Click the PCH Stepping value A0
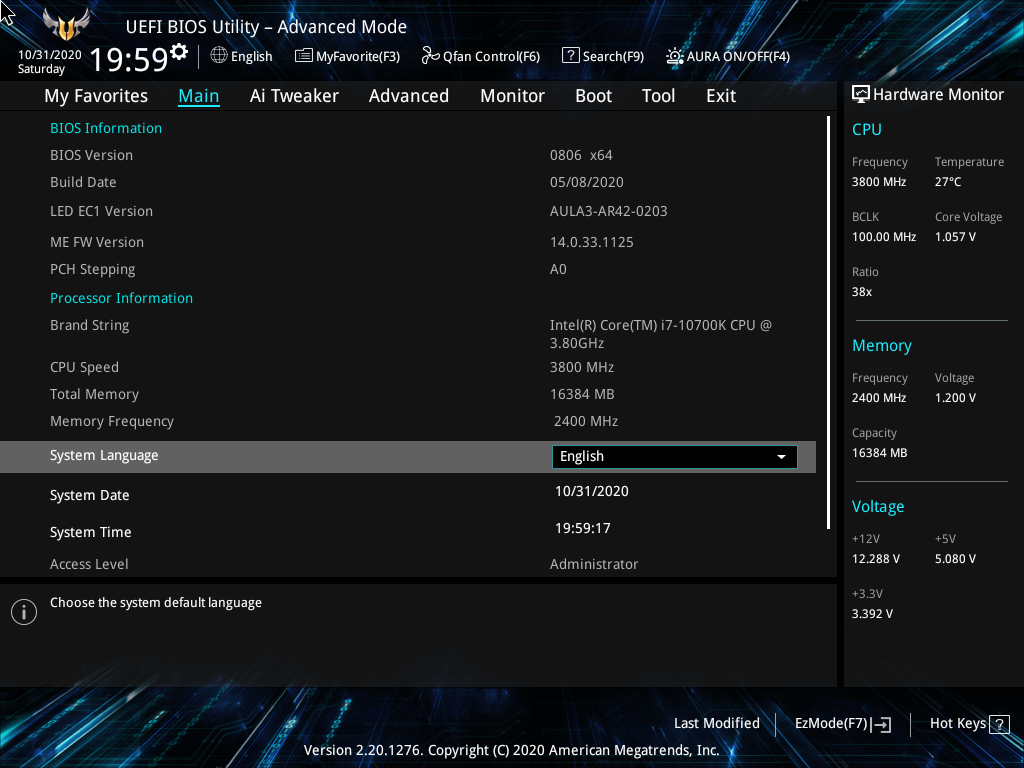Viewport: 1024px width, 768px height. [x=558, y=269]
